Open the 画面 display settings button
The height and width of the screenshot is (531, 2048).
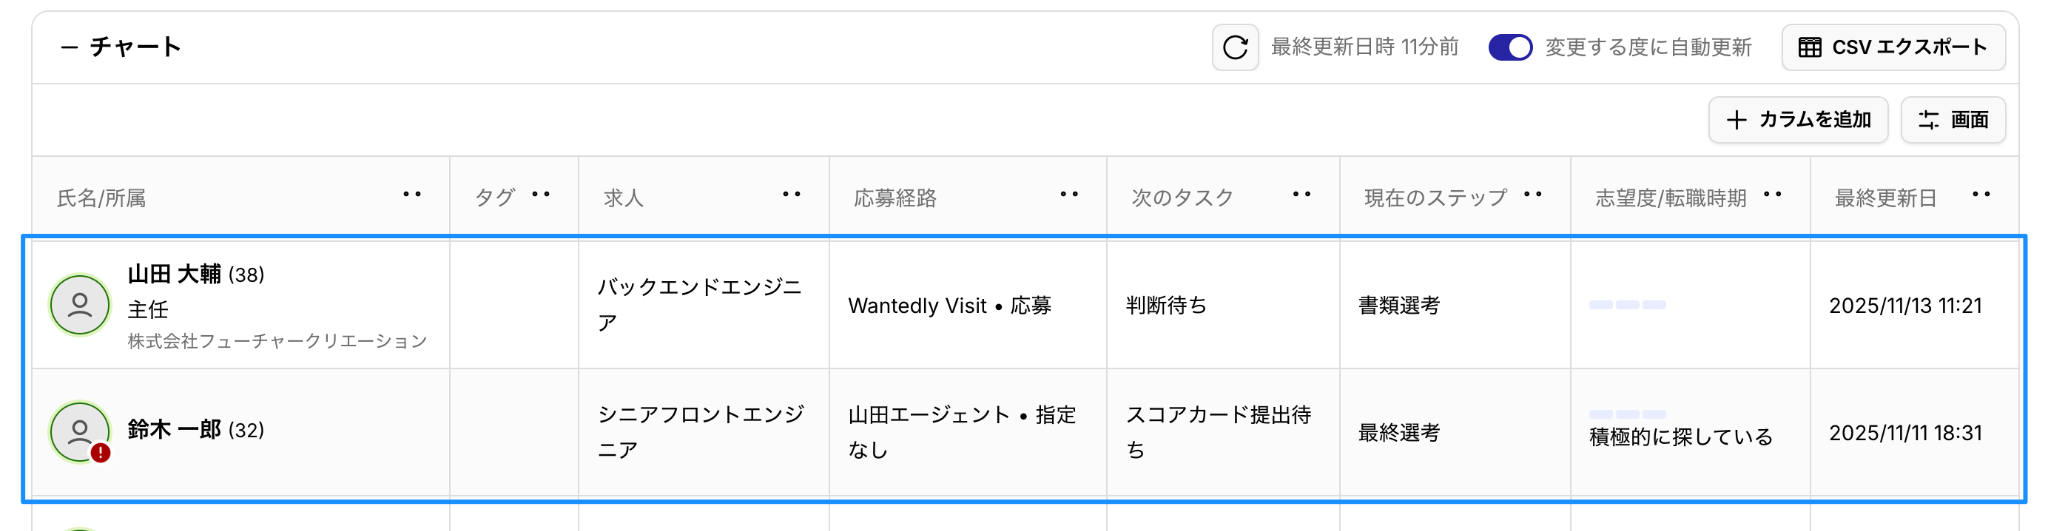coord(1953,120)
